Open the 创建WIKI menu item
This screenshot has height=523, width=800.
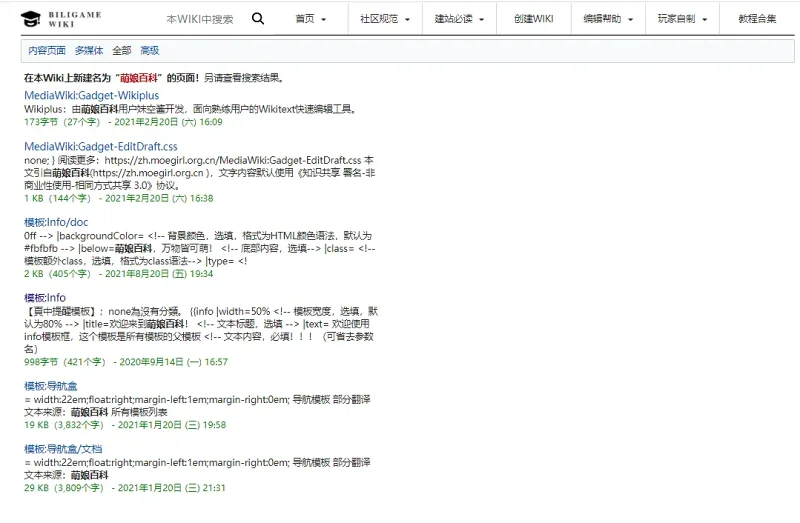click(534, 19)
